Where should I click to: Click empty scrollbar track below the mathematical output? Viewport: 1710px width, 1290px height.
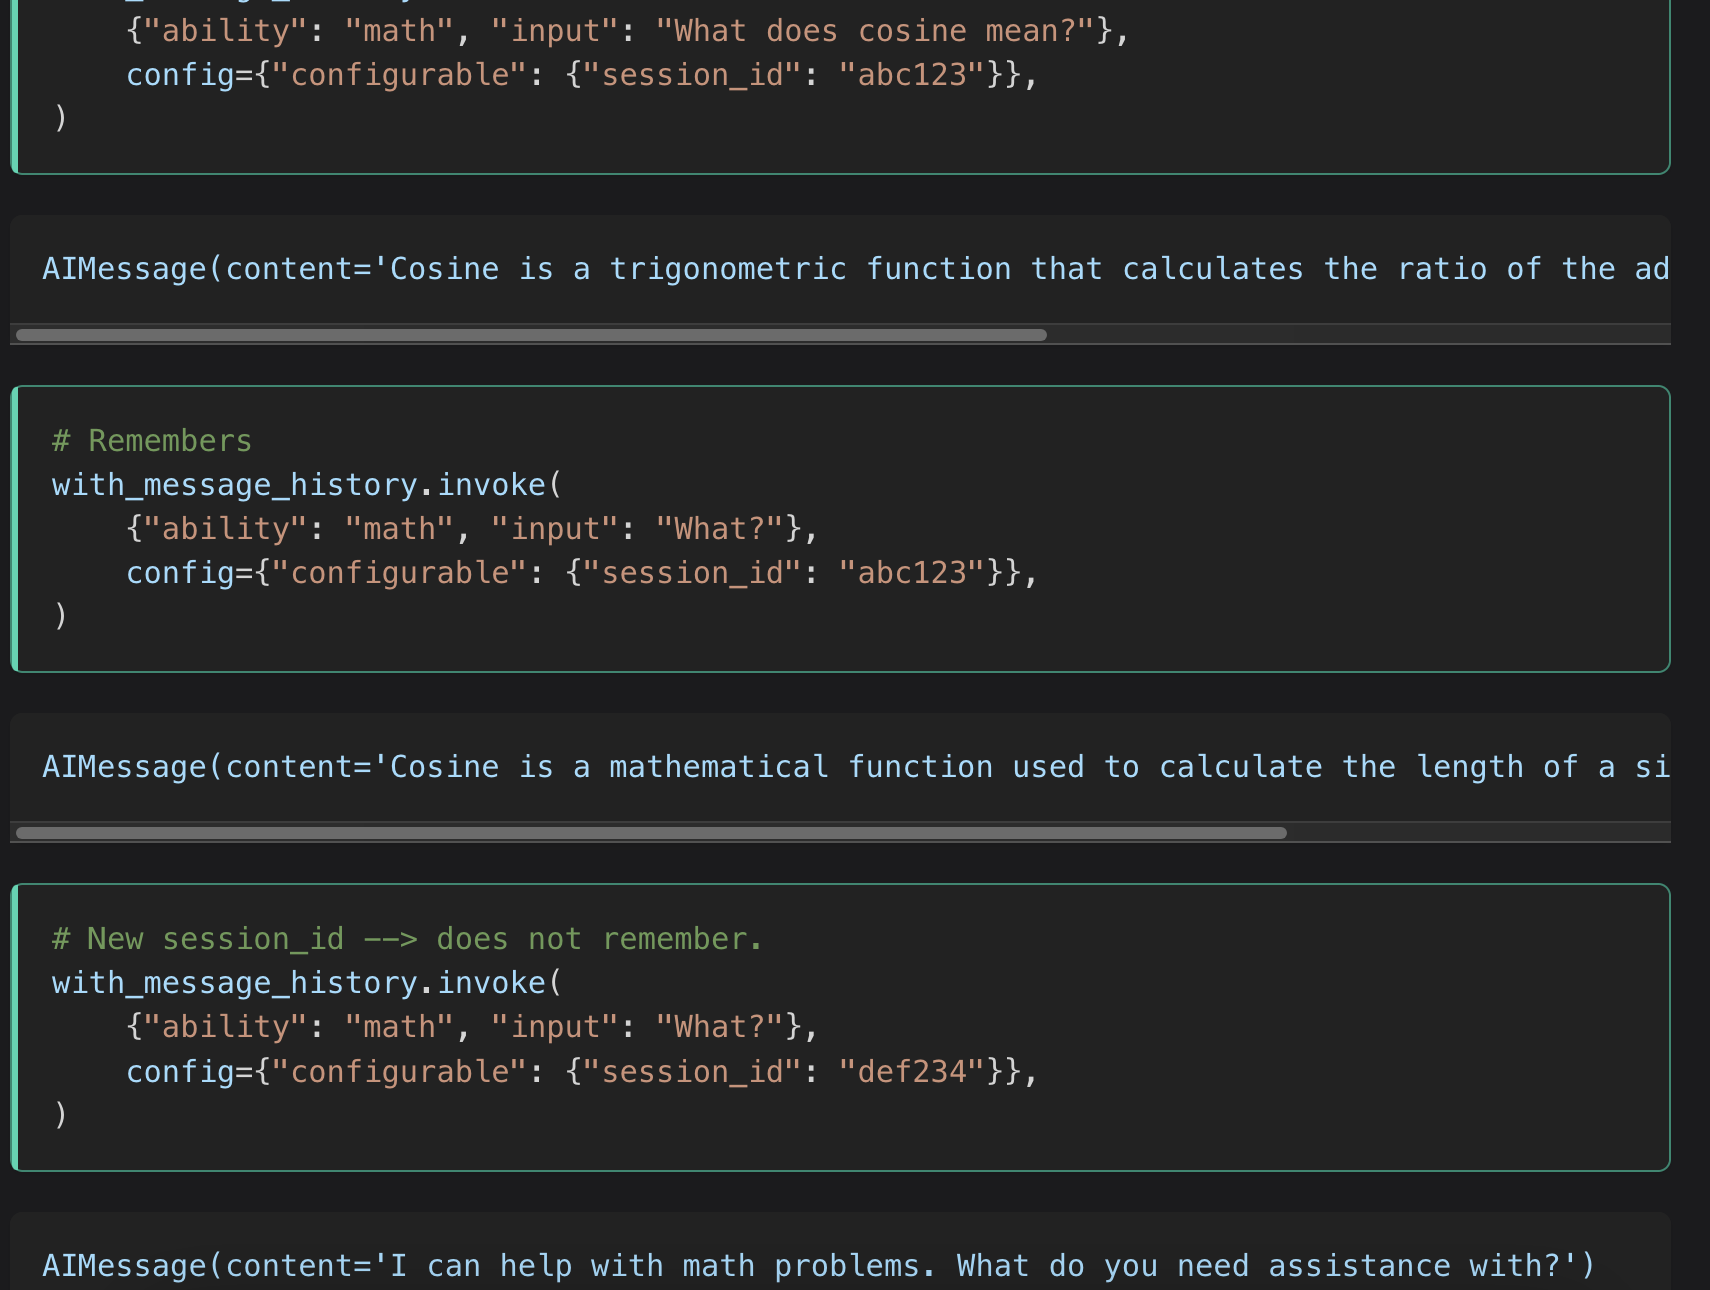1470,833
